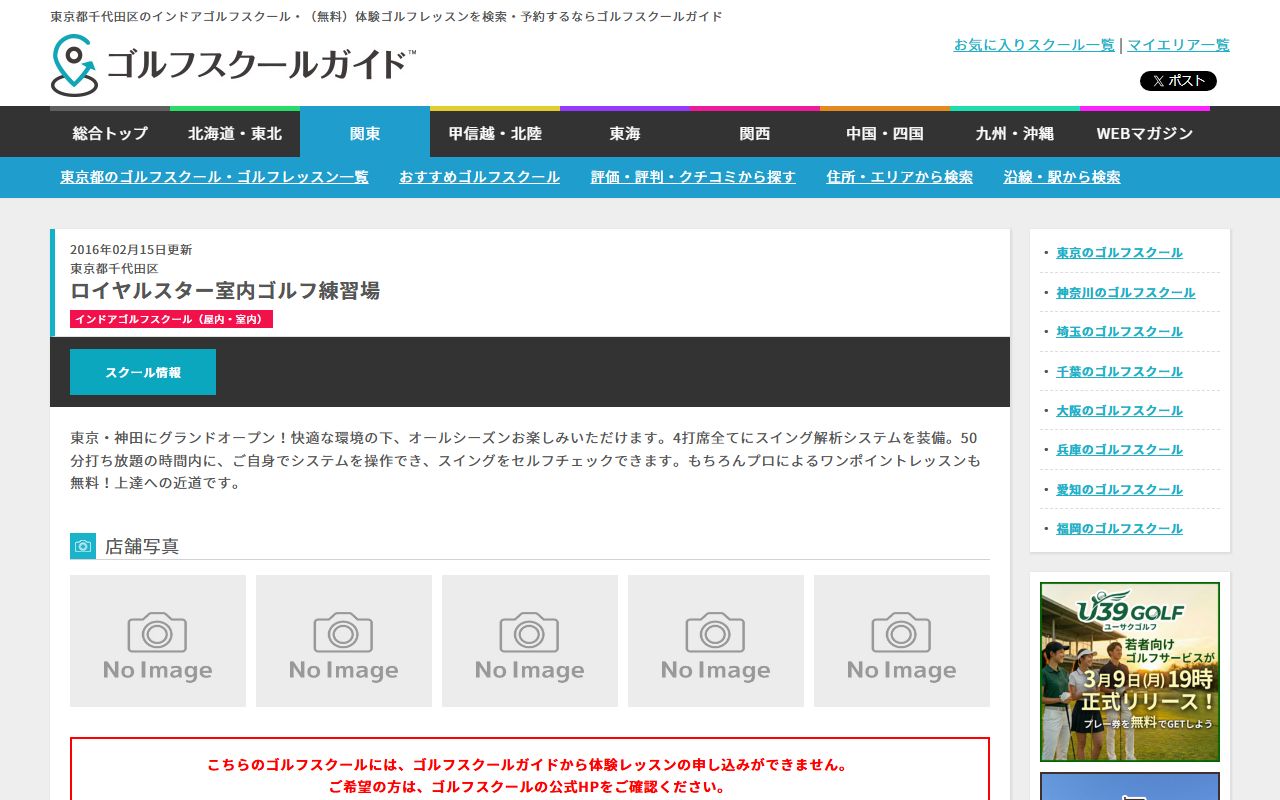Select 東海 region tab
Viewport: 1280px width, 800px height.
(x=625, y=133)
